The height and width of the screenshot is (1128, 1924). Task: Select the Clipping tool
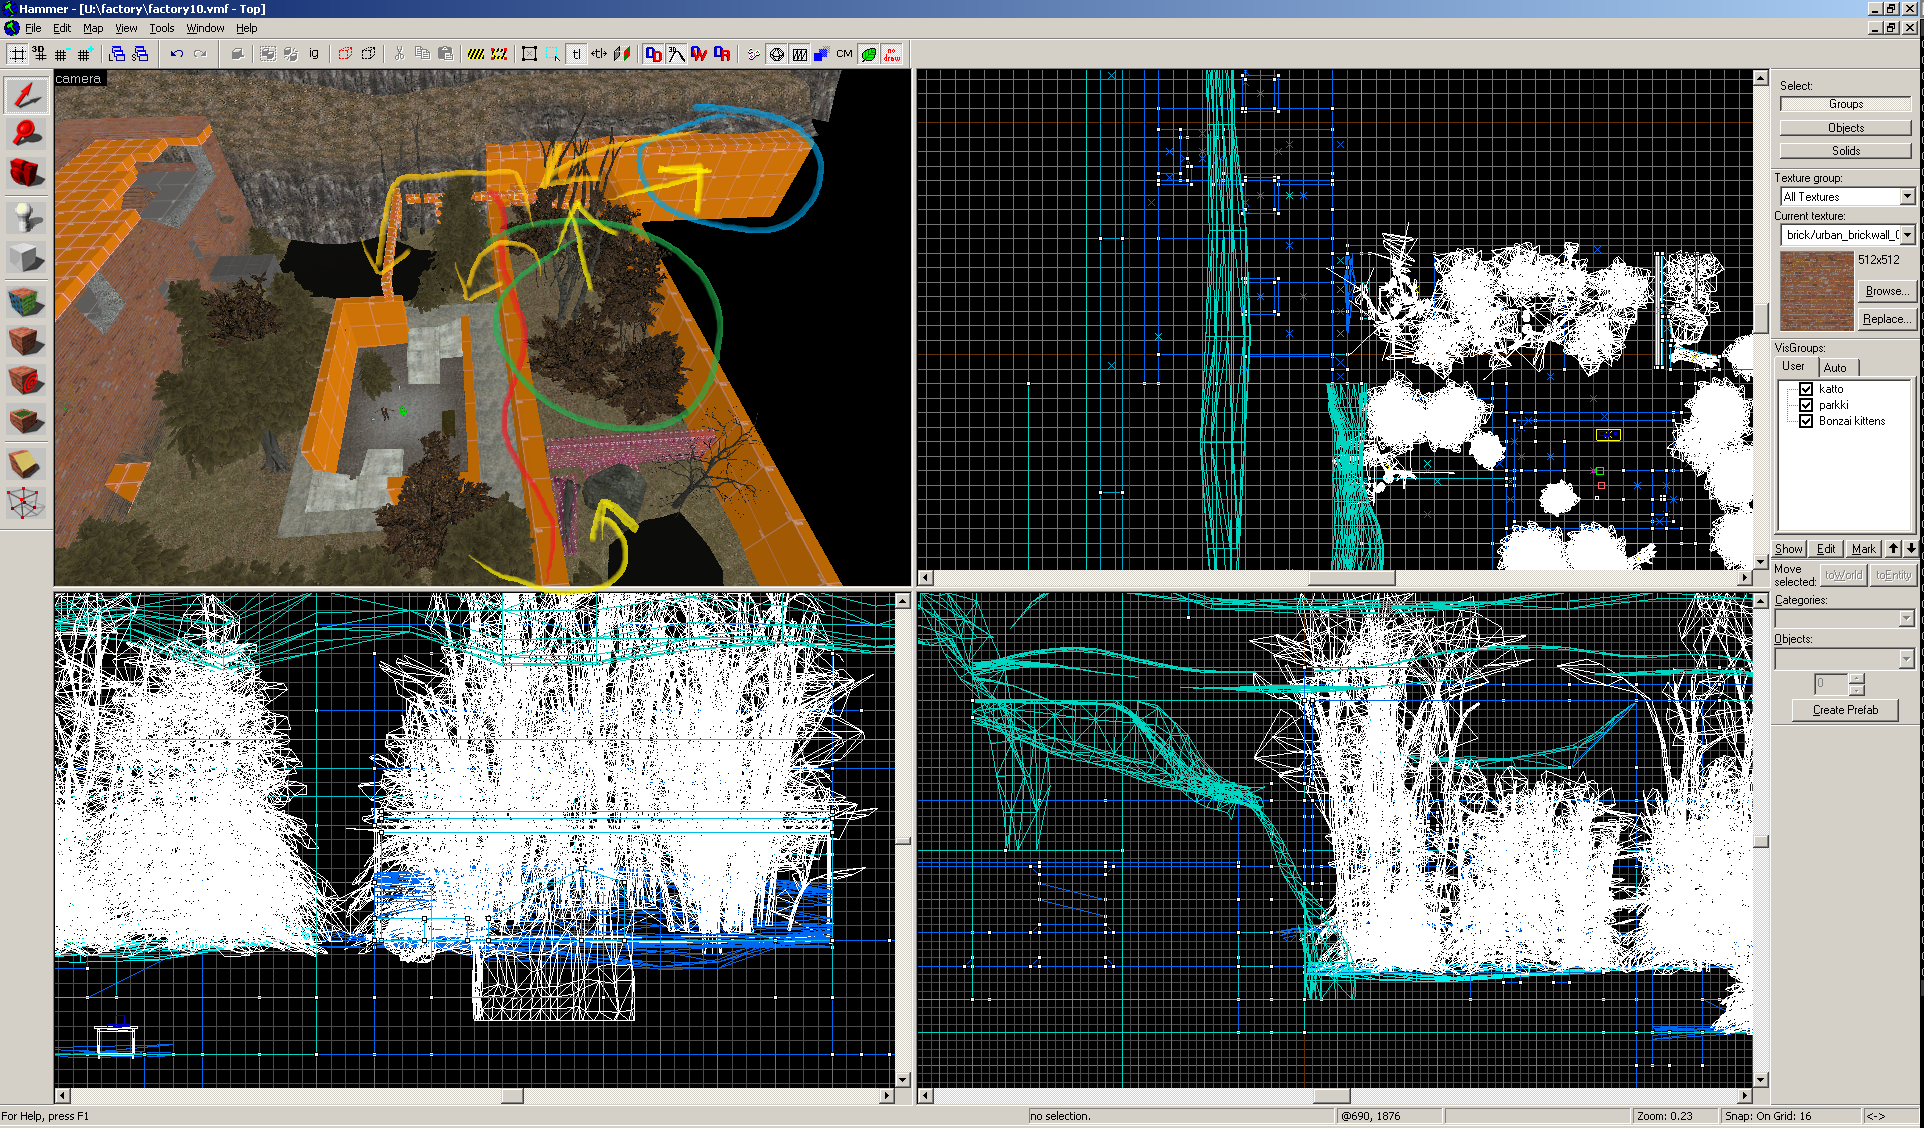[26, 463]
